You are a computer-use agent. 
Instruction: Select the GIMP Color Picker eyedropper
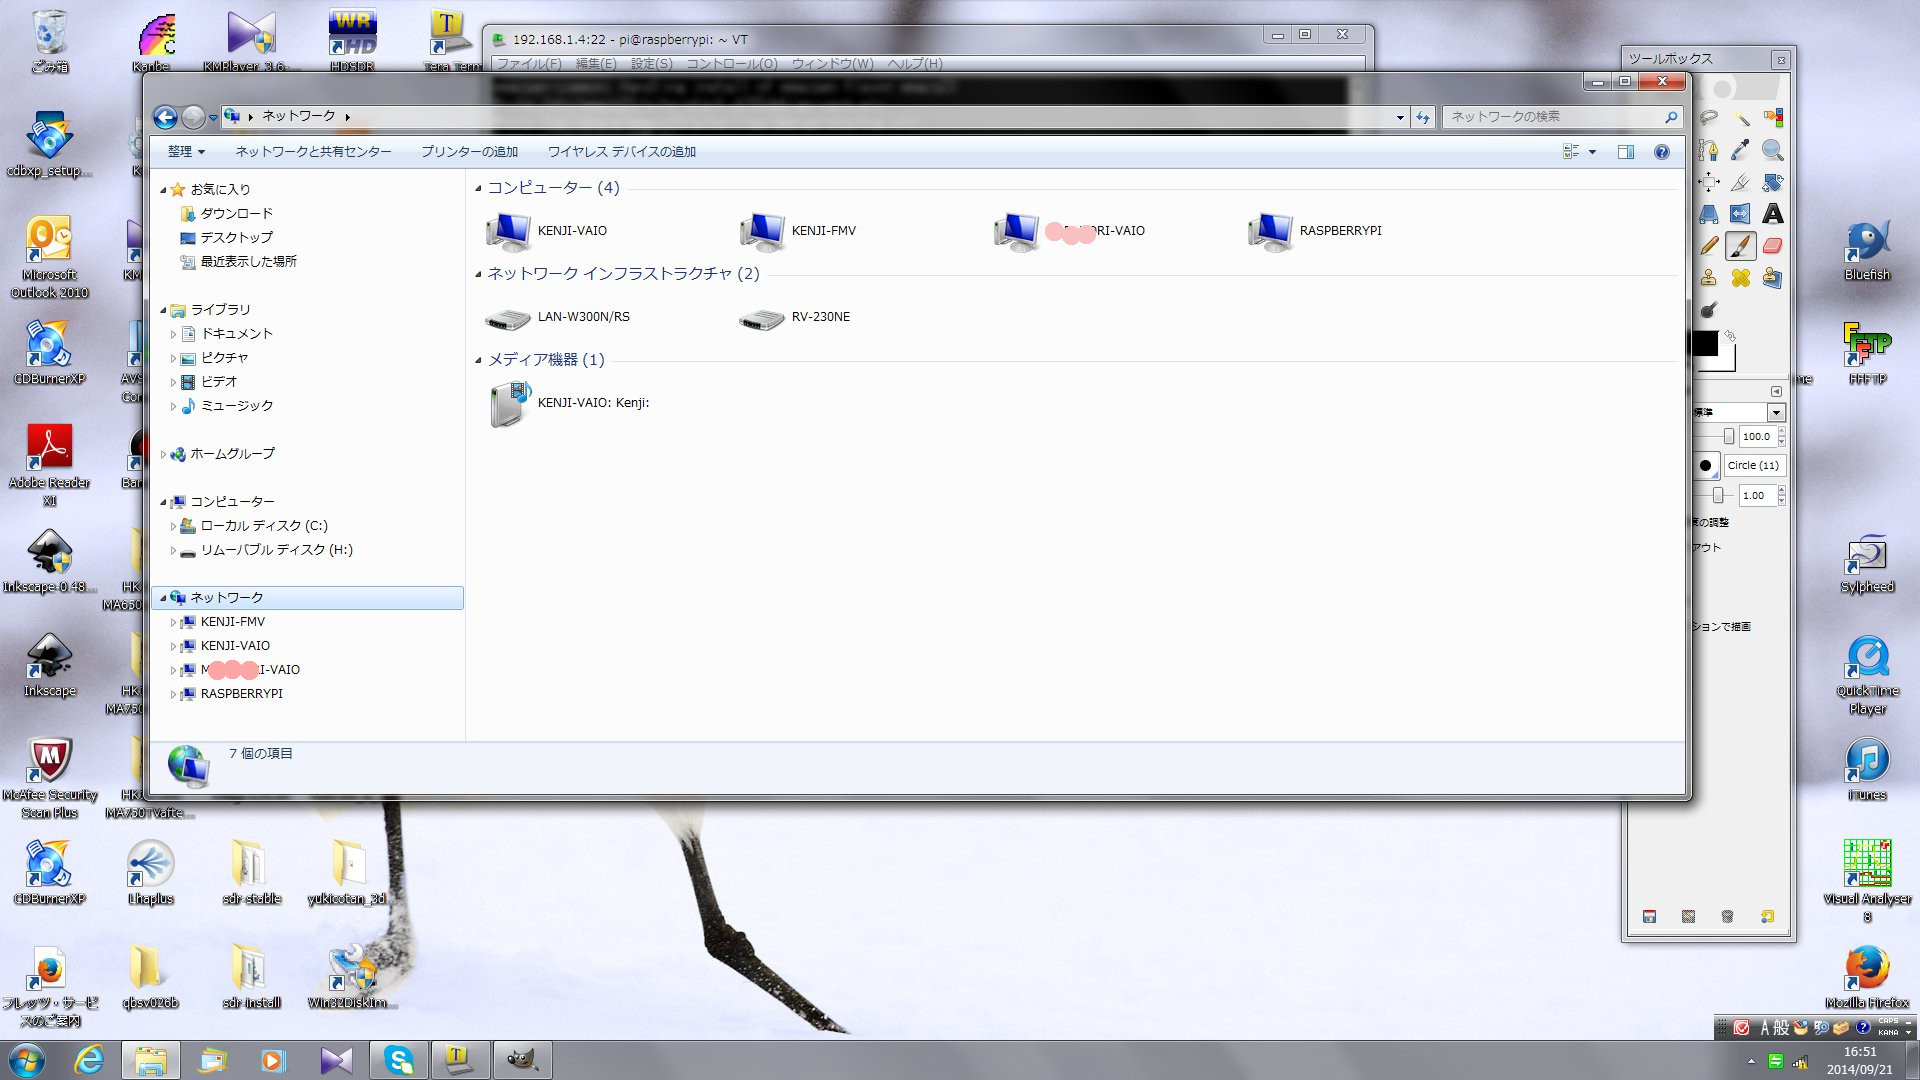1741,150
